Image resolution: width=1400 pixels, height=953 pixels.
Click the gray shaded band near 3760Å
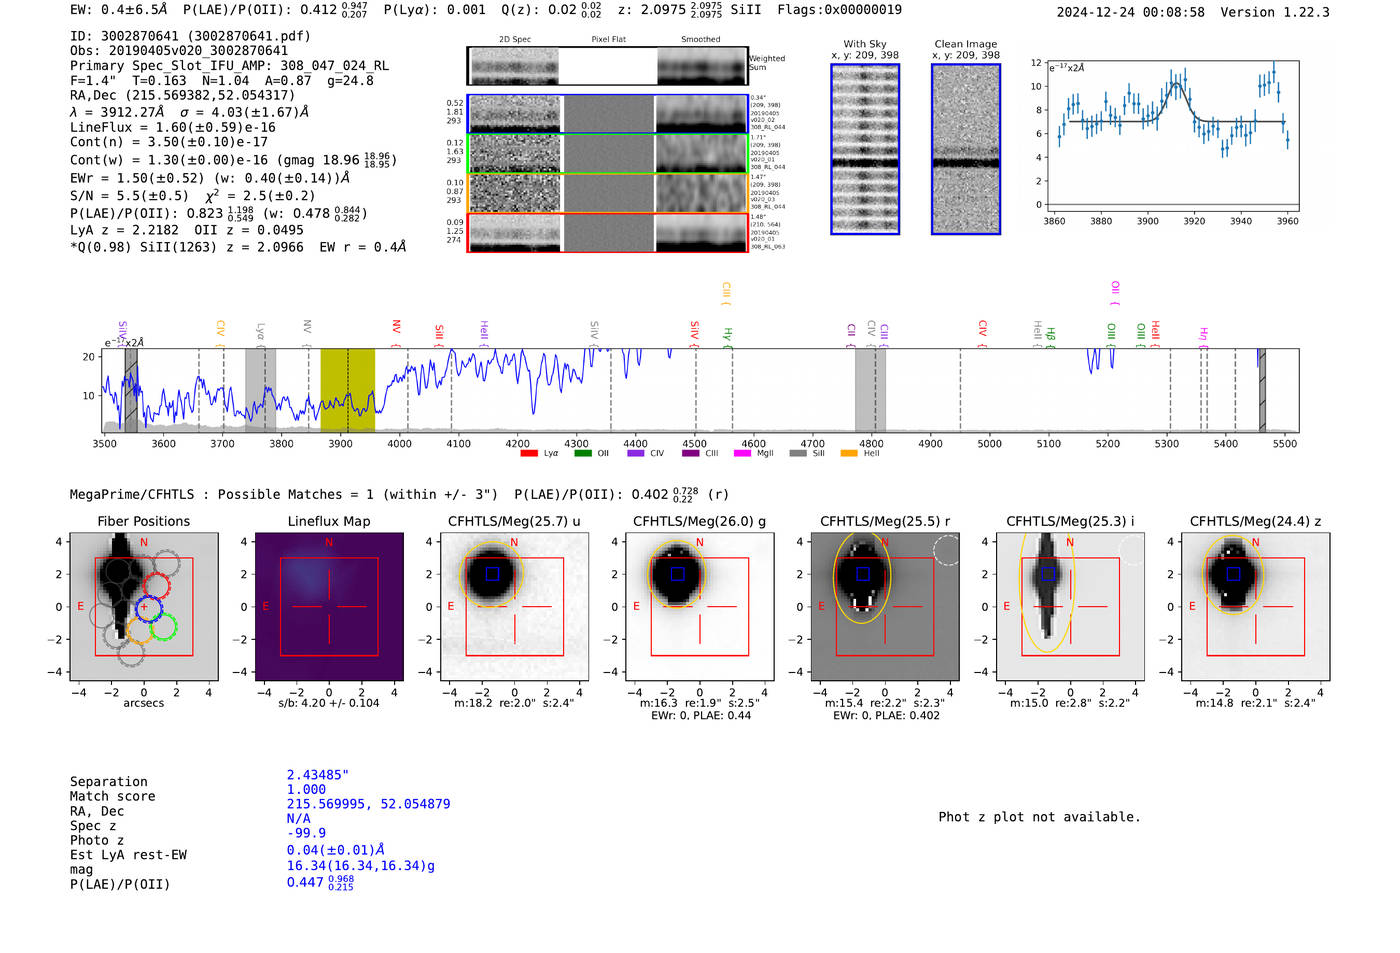pos(261,390)
